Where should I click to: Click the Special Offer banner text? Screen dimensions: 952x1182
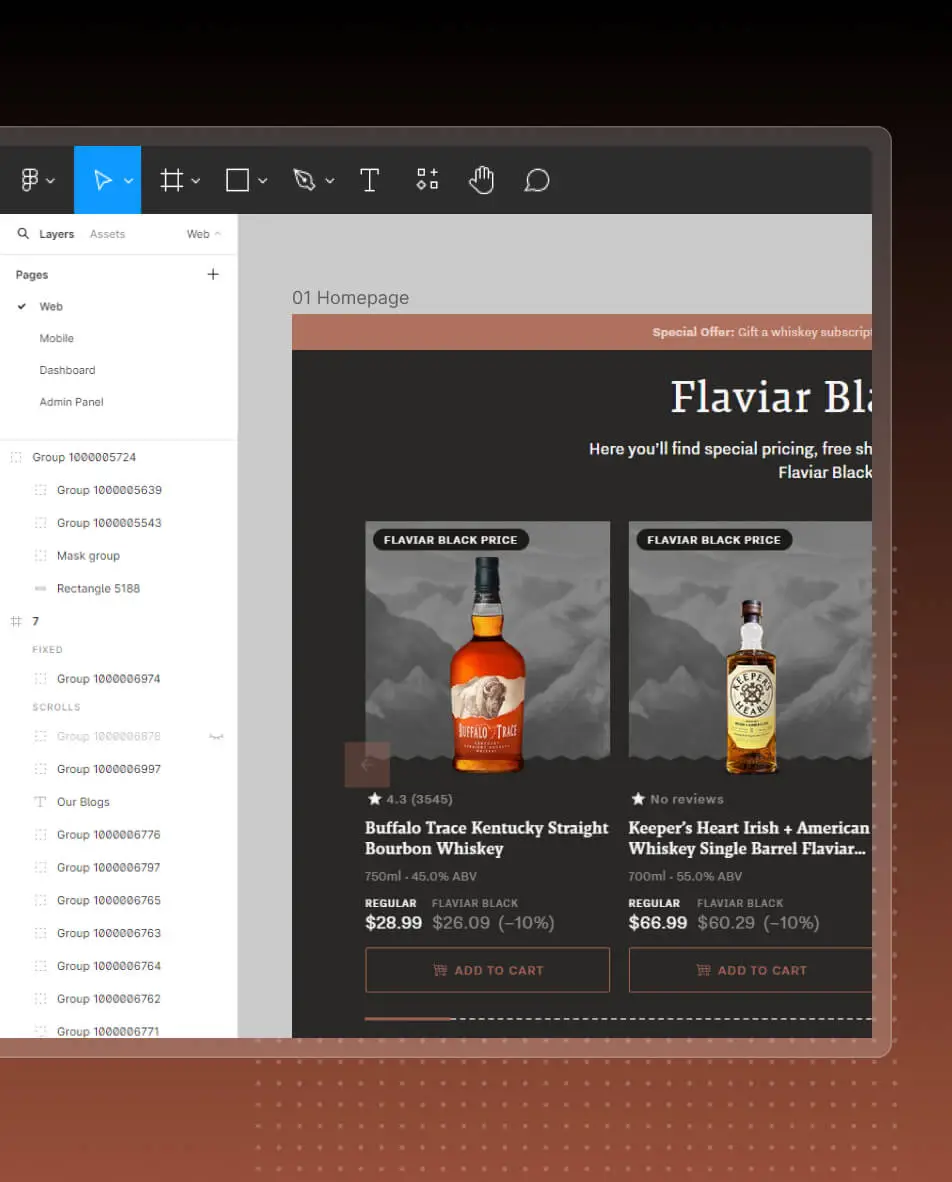(762, 332)
